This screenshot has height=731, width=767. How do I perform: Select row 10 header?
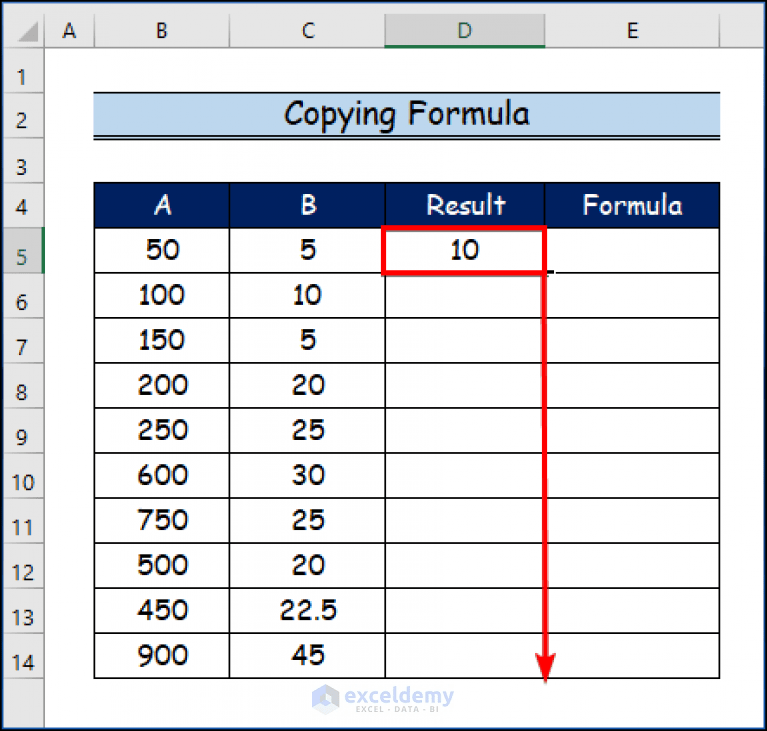(23, 476)
